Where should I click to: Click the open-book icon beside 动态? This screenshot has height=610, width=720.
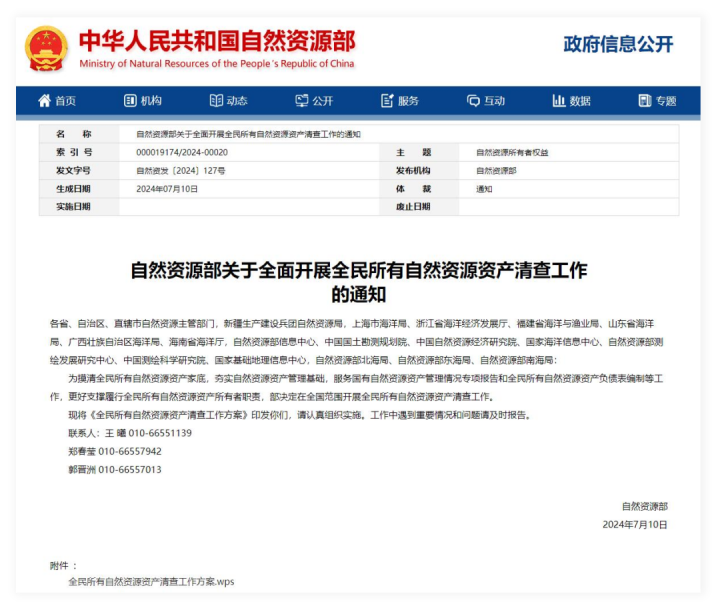point(216,101)
